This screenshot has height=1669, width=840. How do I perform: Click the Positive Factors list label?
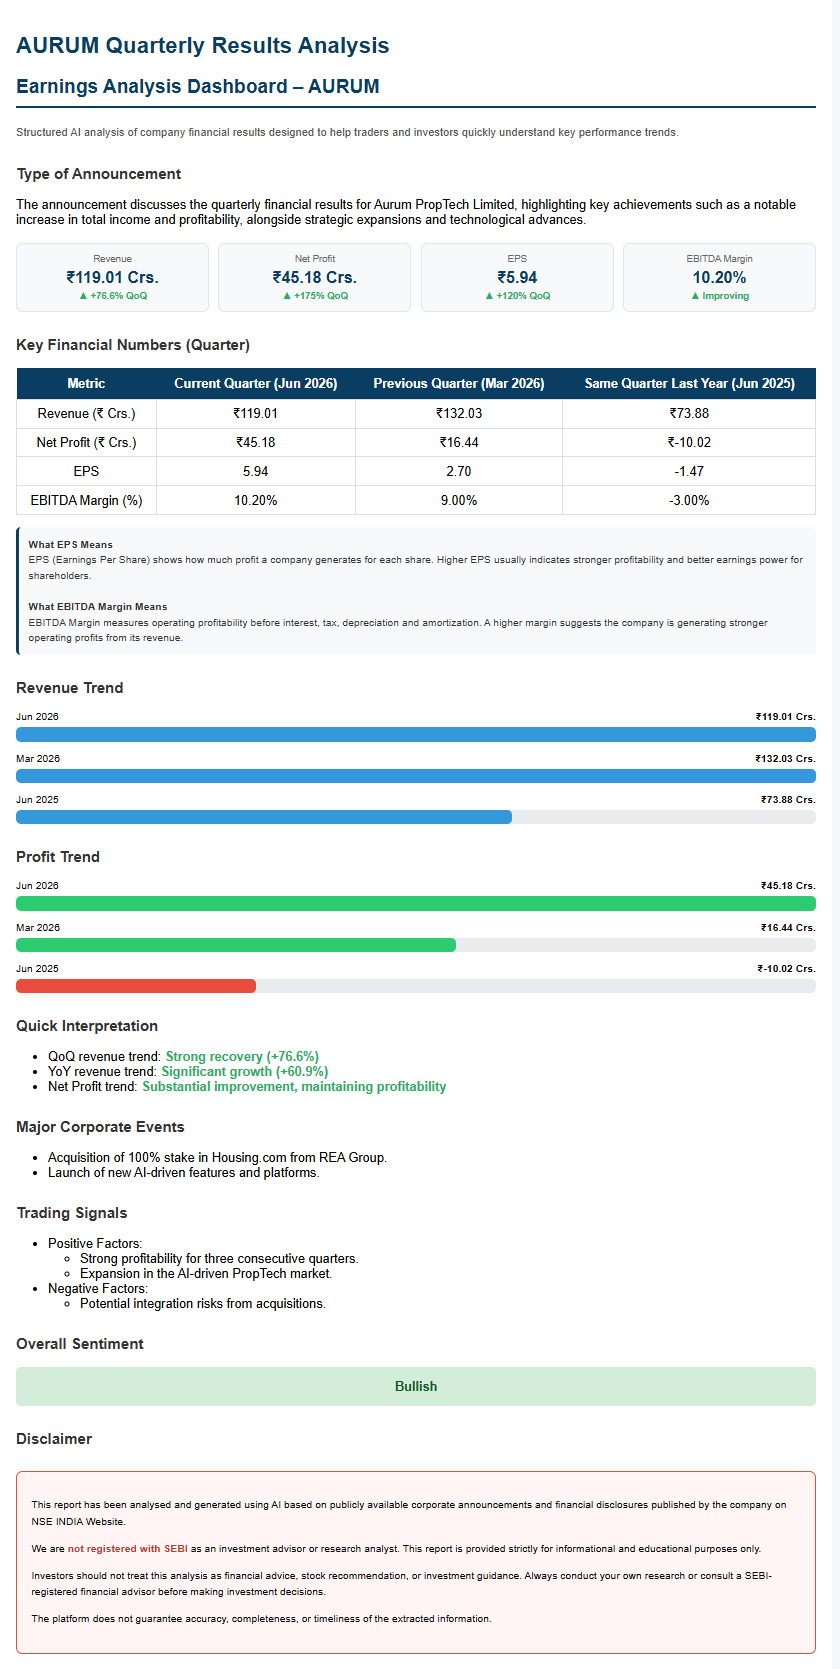[x=95, y=1244]
